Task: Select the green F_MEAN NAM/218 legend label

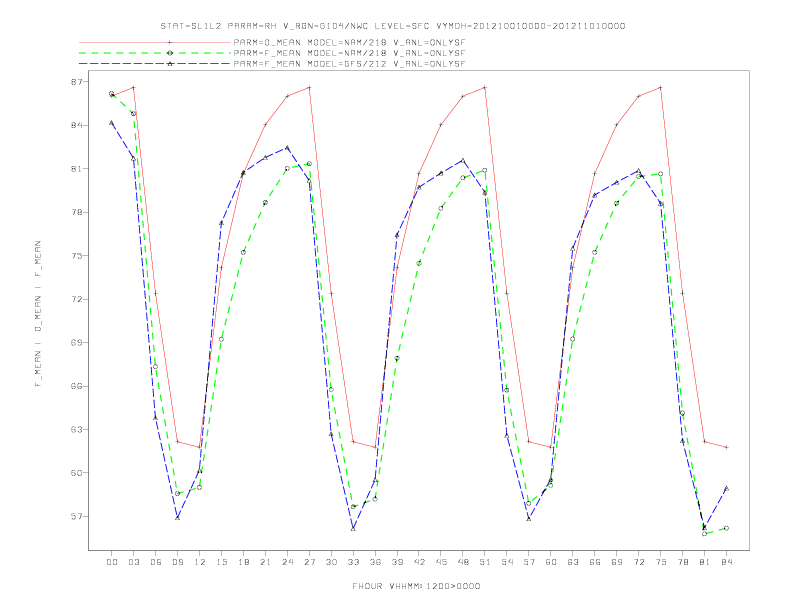Action: click(349, 53)
